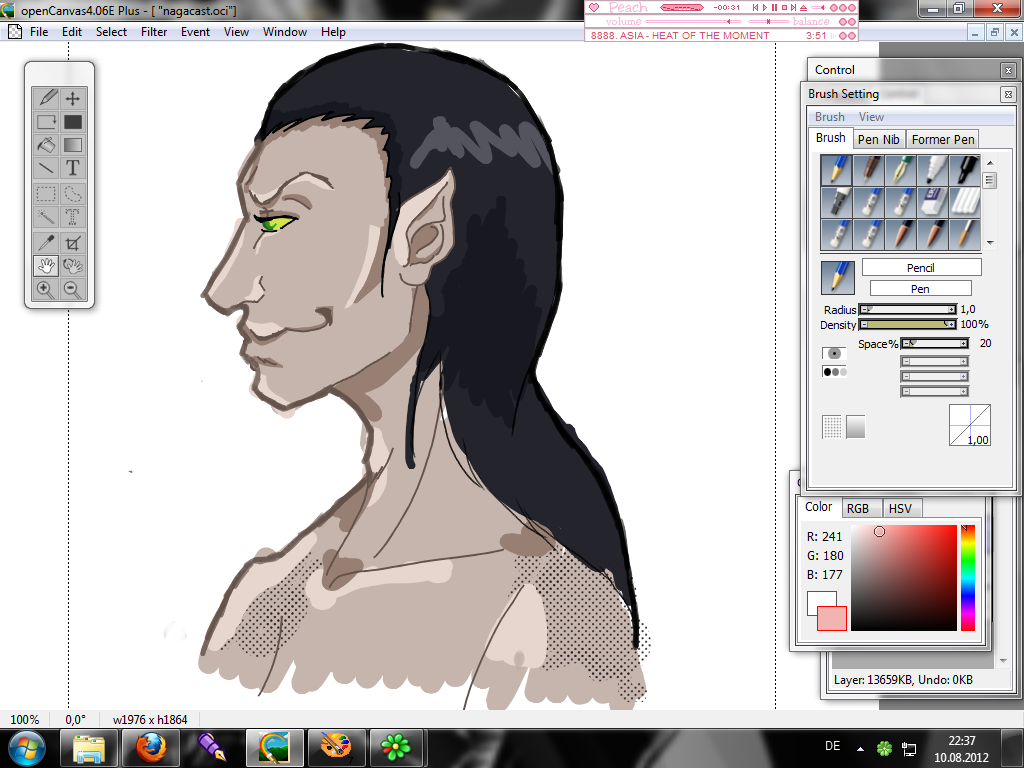
Task: Select the Eyedropper color picker tool
Action: 46,243
